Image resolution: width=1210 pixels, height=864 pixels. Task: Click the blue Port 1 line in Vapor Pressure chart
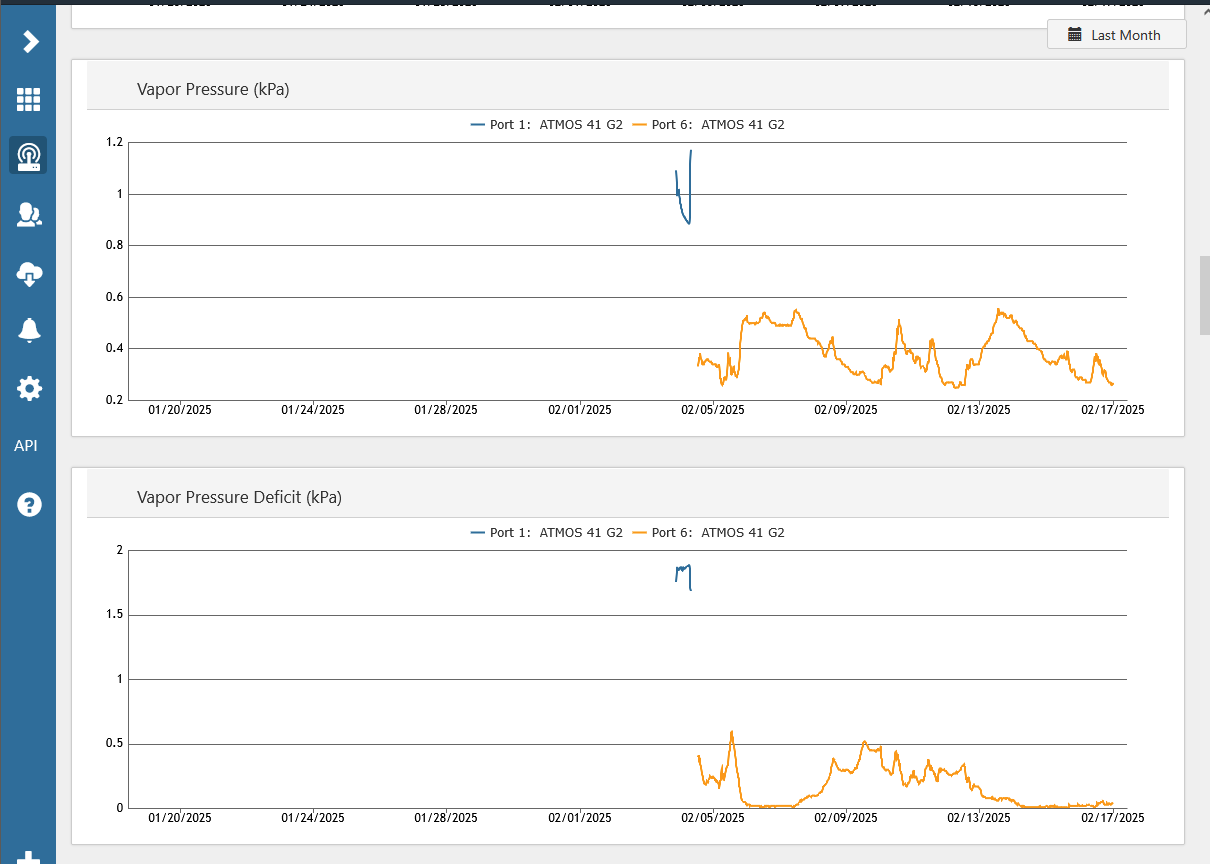(683, 212)
